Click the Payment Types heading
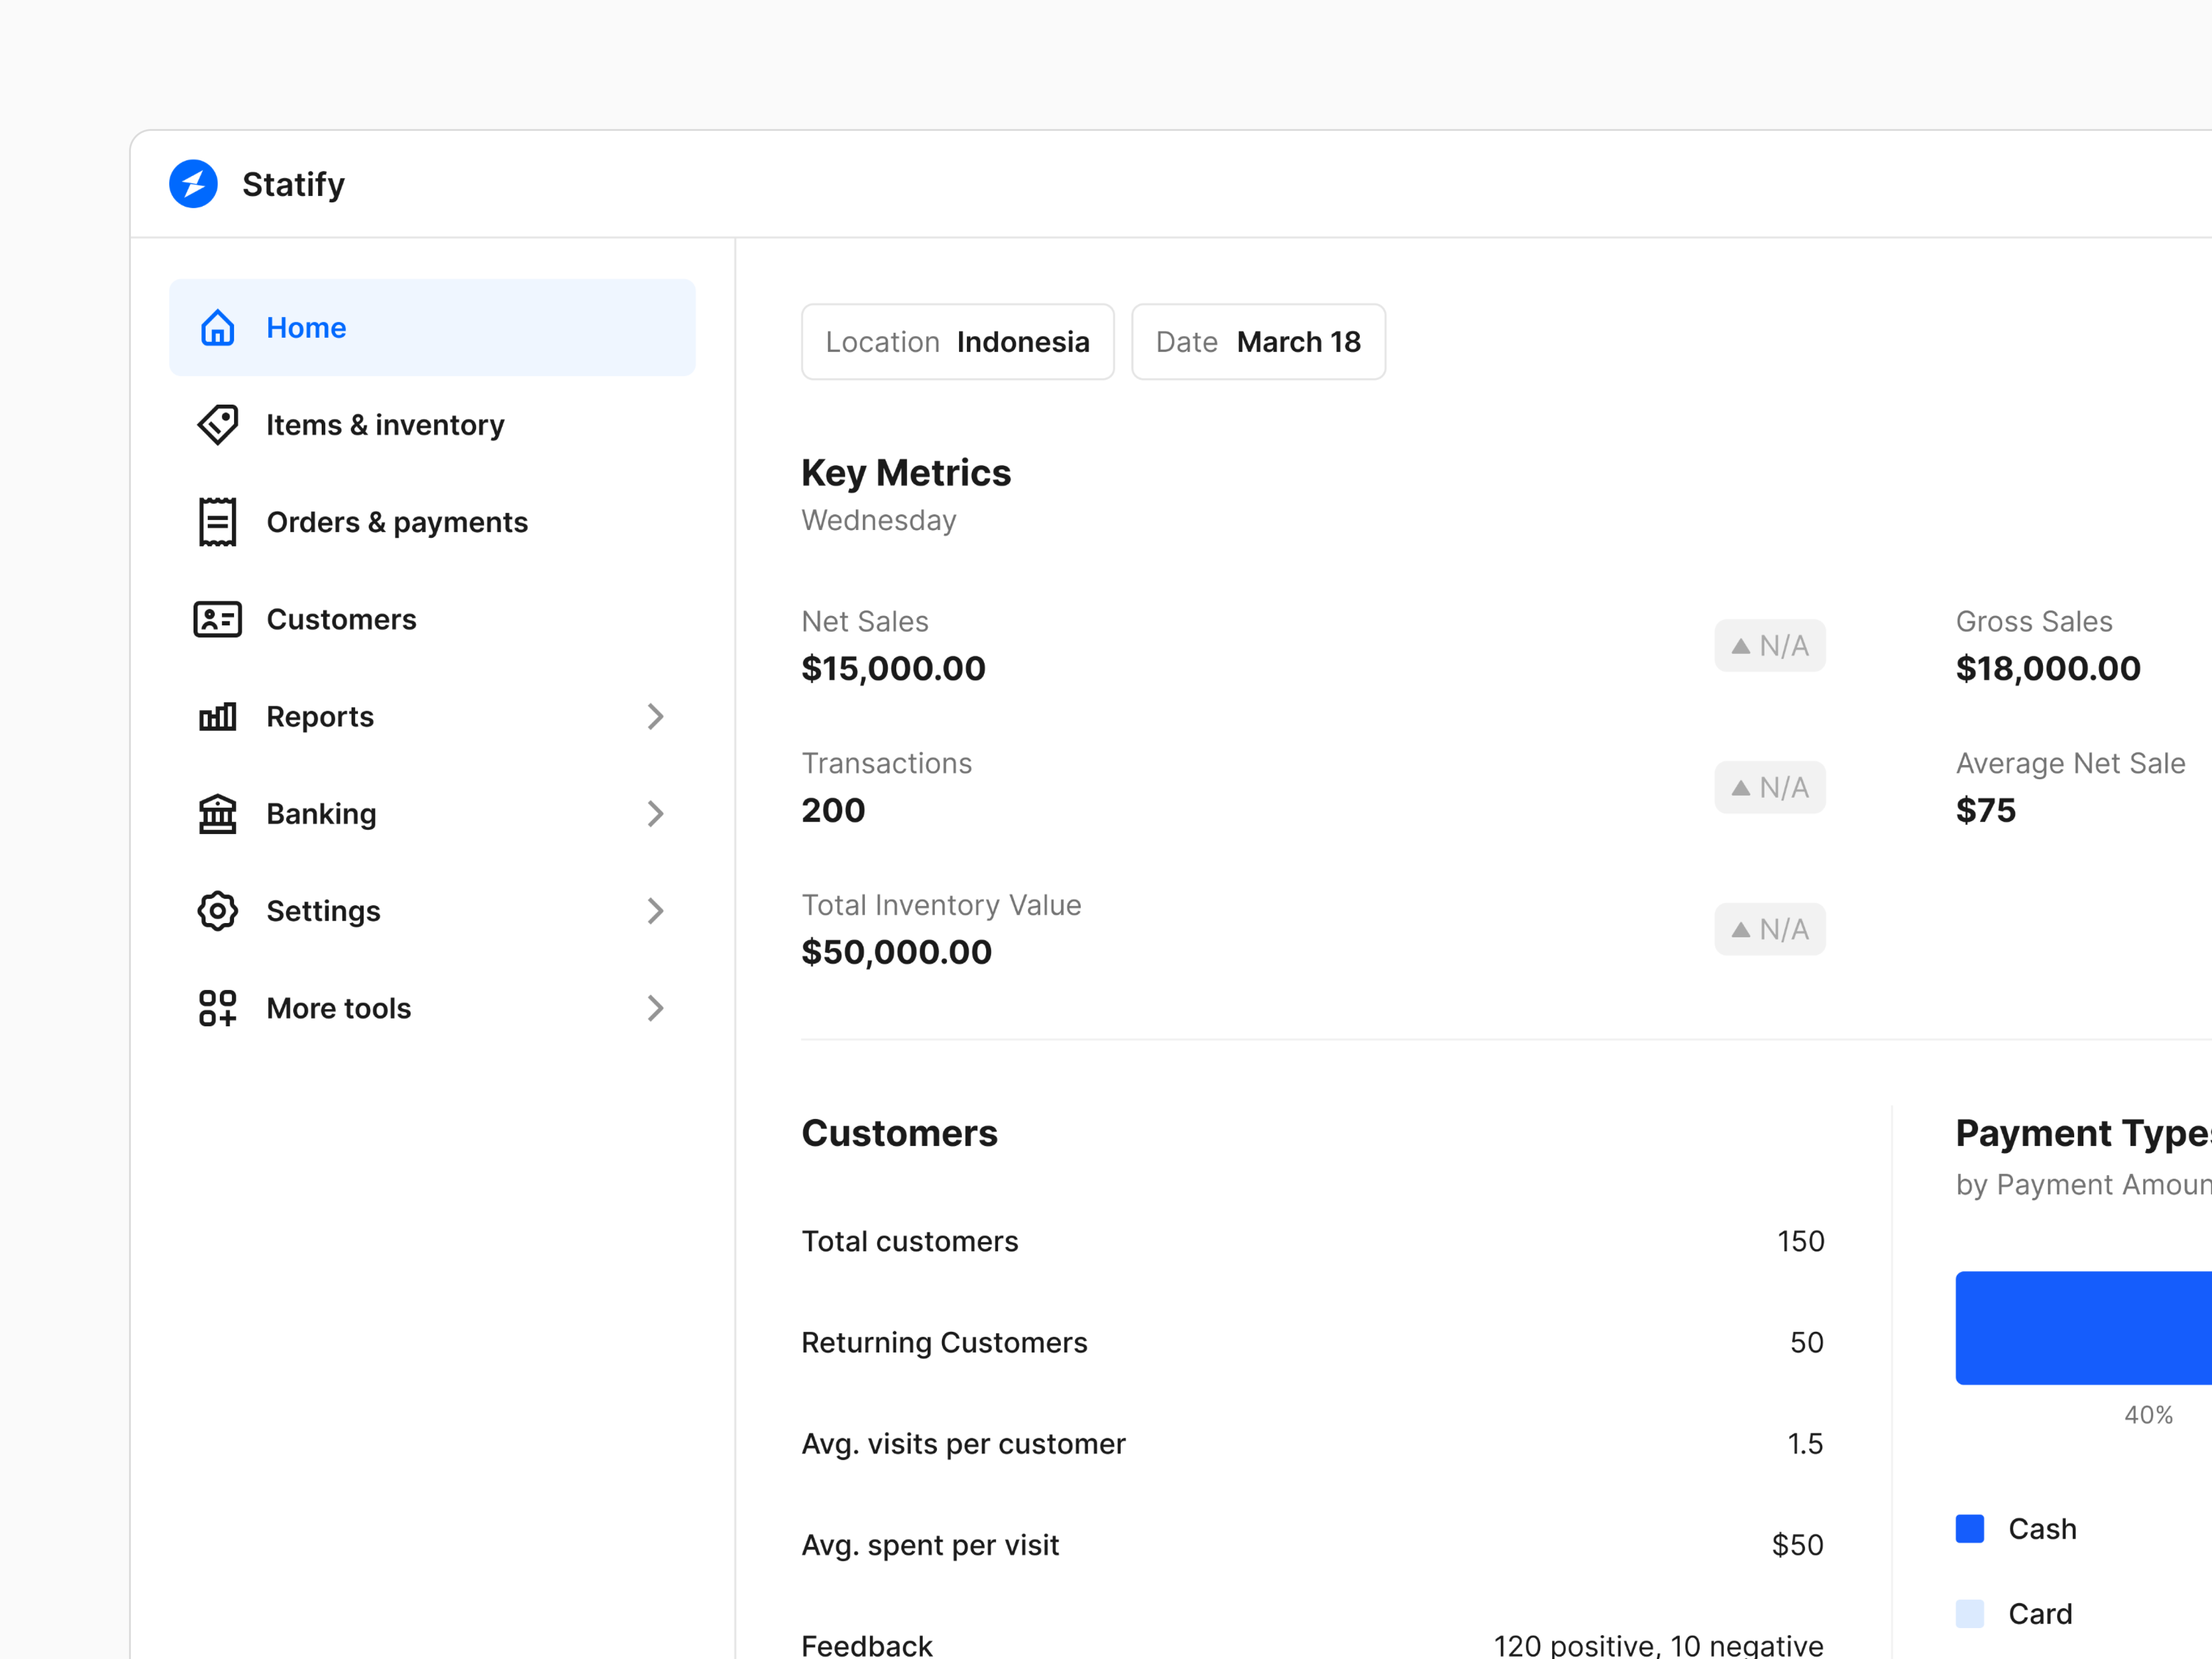 (2084, 1133)
